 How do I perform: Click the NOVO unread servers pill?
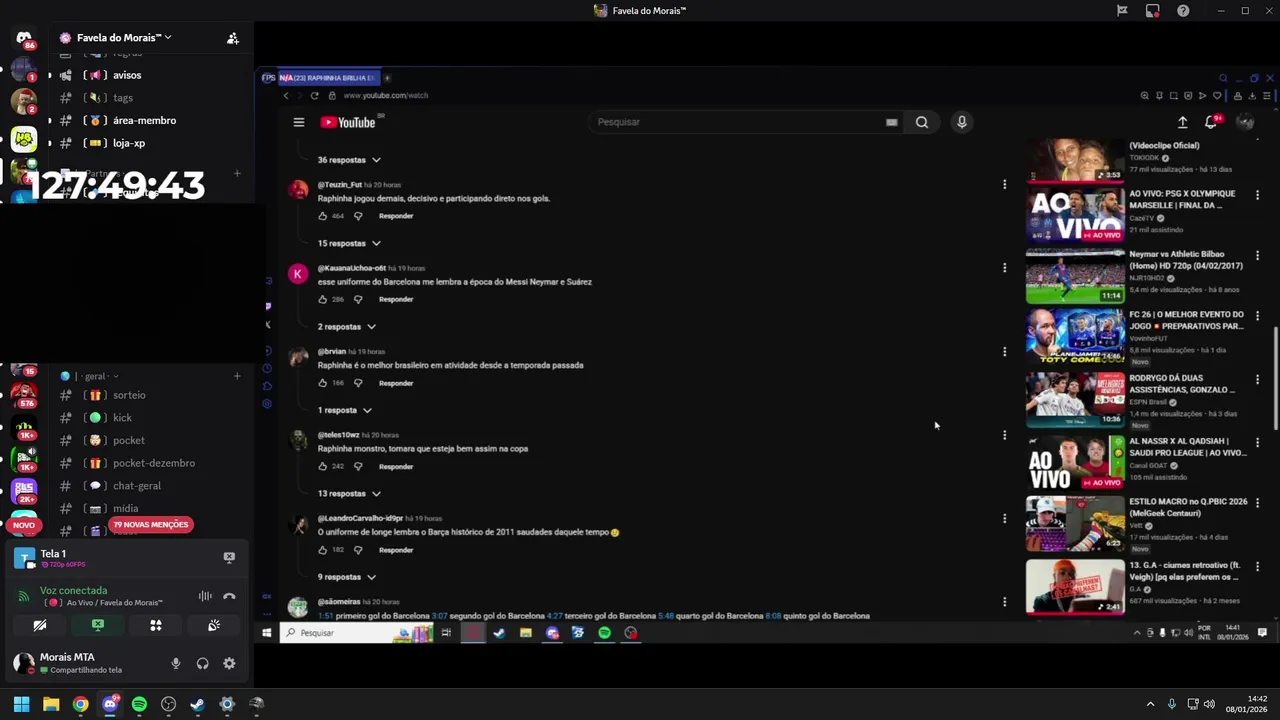coord(24,525)
